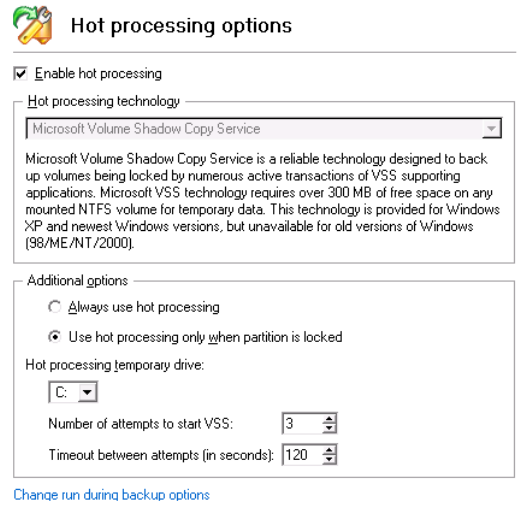The width and height of the screenshot is (532, 513).
Task: Click the hot processing technology dropdown arrow
Action: (x=491, y=129)
